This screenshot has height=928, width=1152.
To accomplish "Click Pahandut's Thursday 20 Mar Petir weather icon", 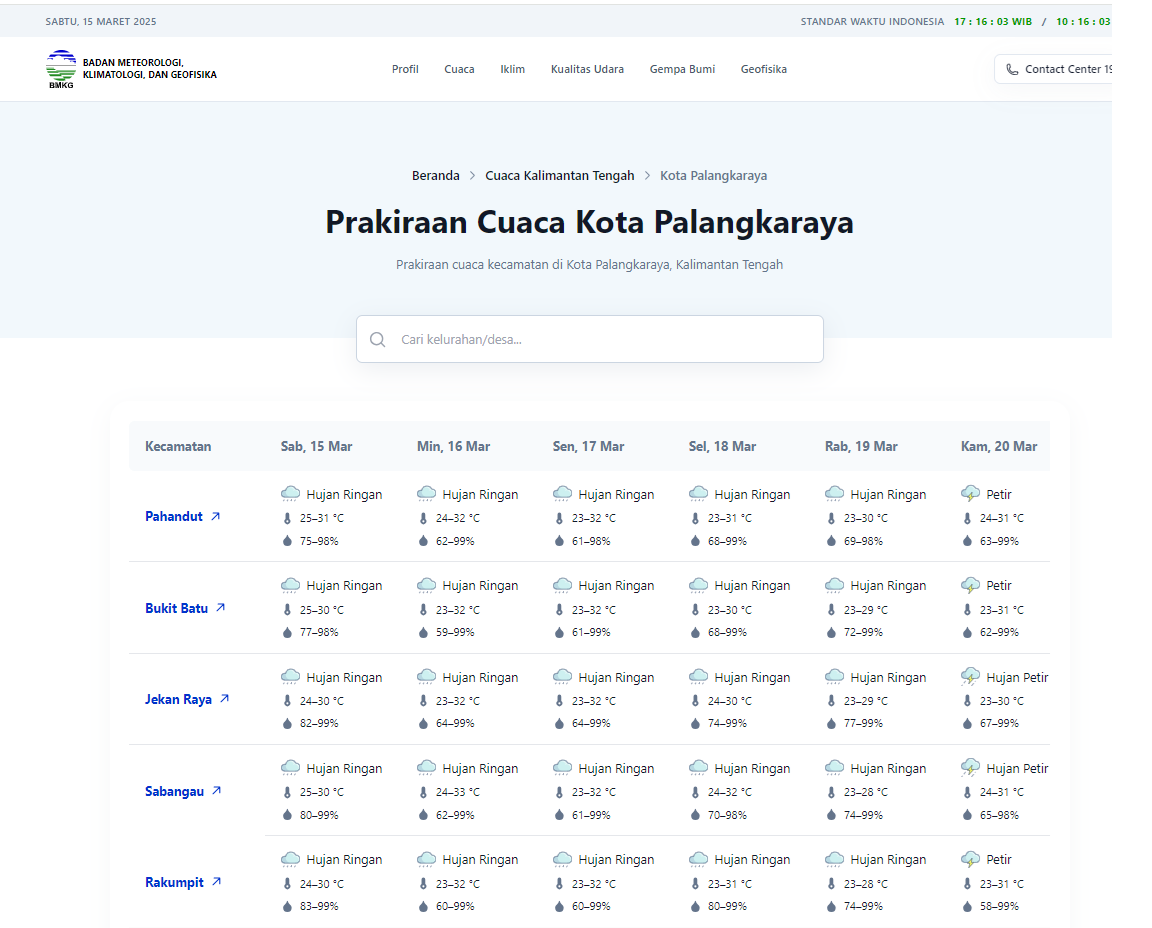I will coord(970,493).
